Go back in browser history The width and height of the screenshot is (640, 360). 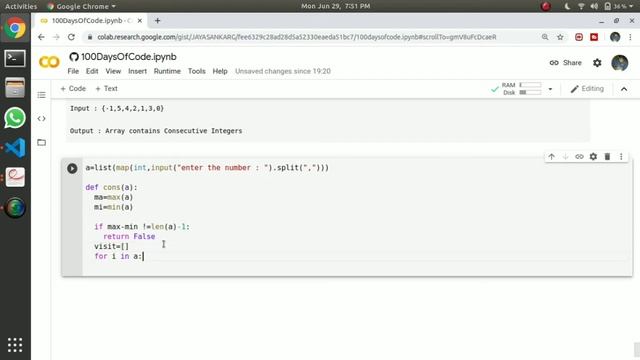(41, 37)
